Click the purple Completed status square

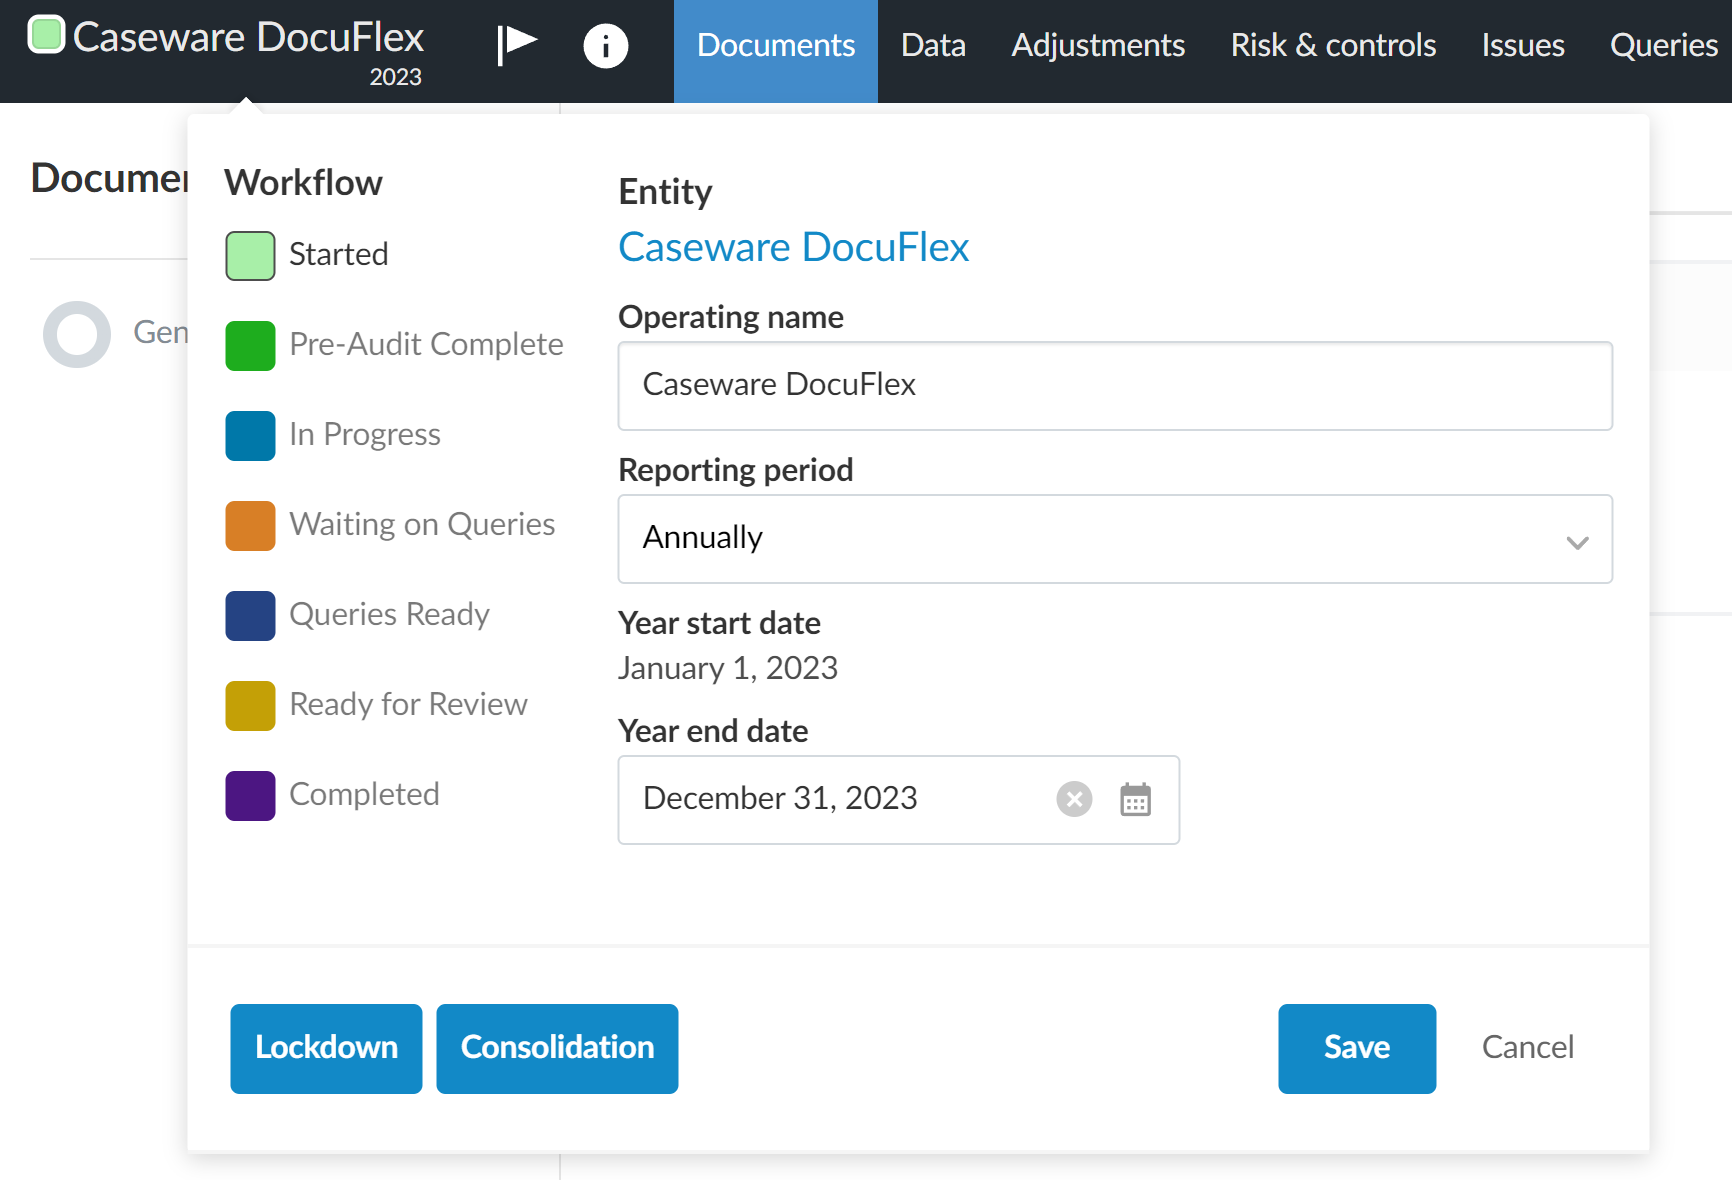[250, 795]
